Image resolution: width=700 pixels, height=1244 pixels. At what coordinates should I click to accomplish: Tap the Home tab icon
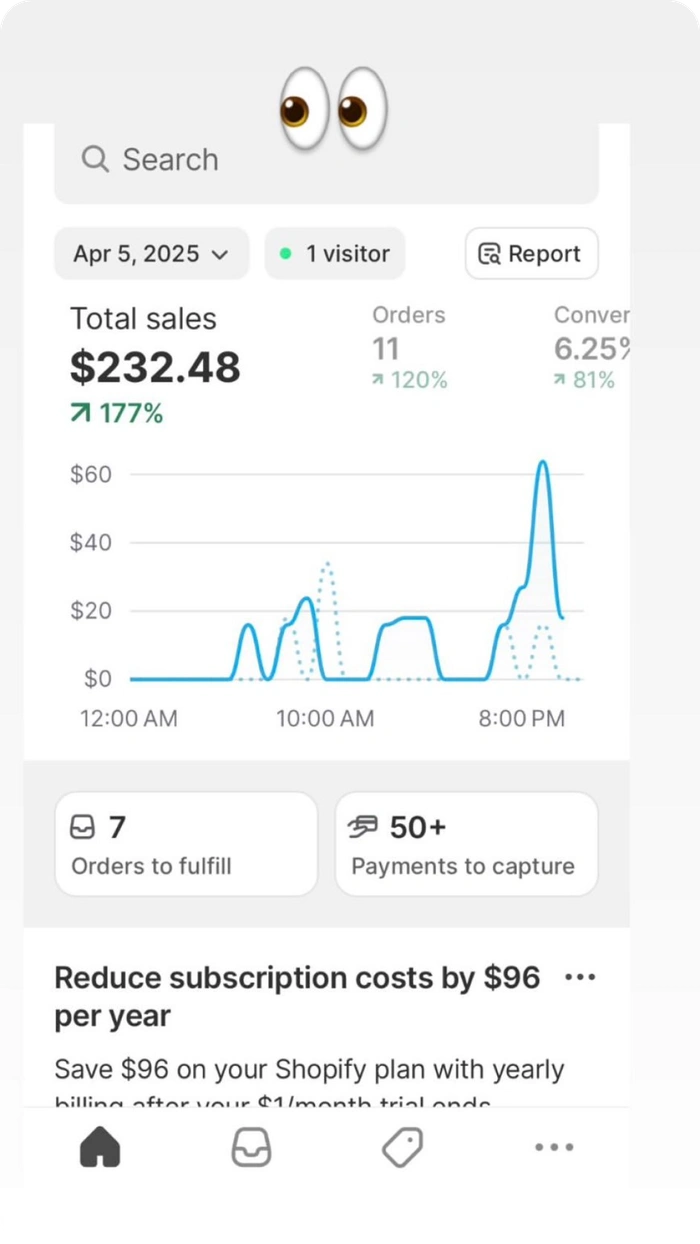point(100,1147)
